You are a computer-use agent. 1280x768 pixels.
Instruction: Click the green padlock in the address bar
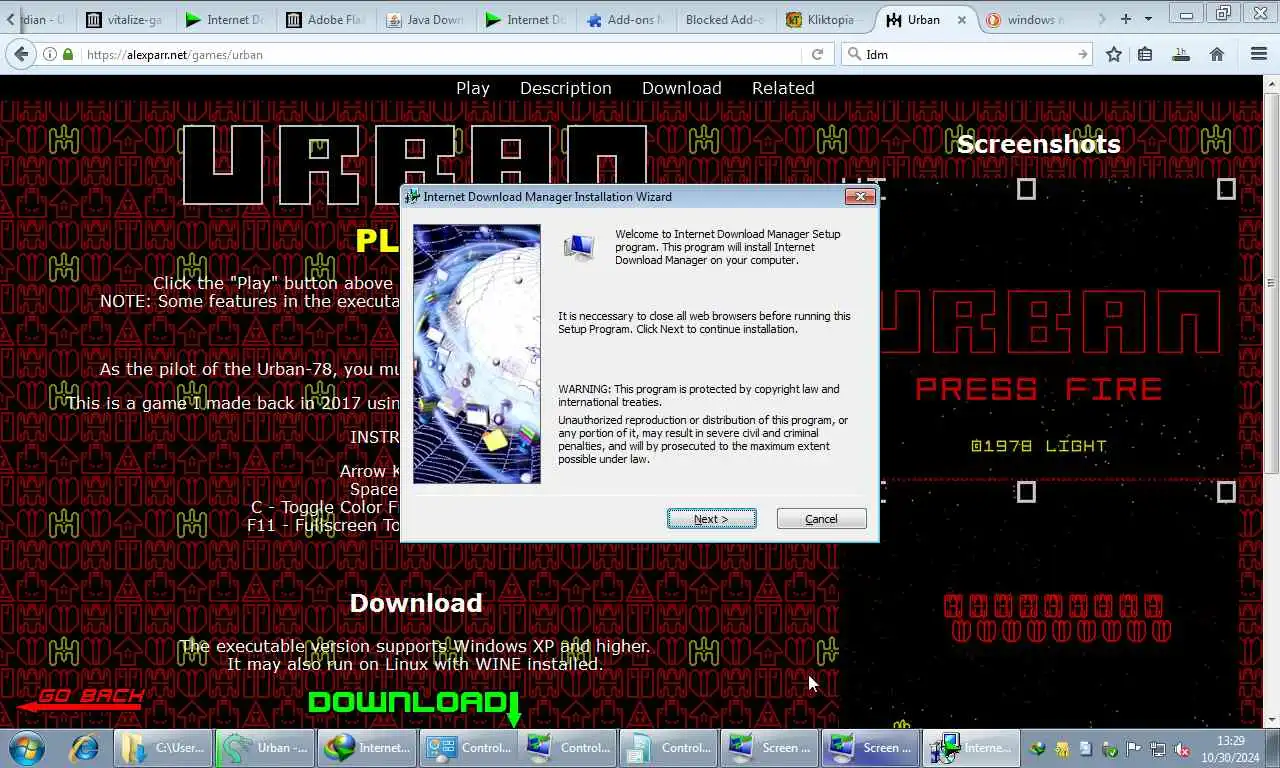tap(68, 54)
